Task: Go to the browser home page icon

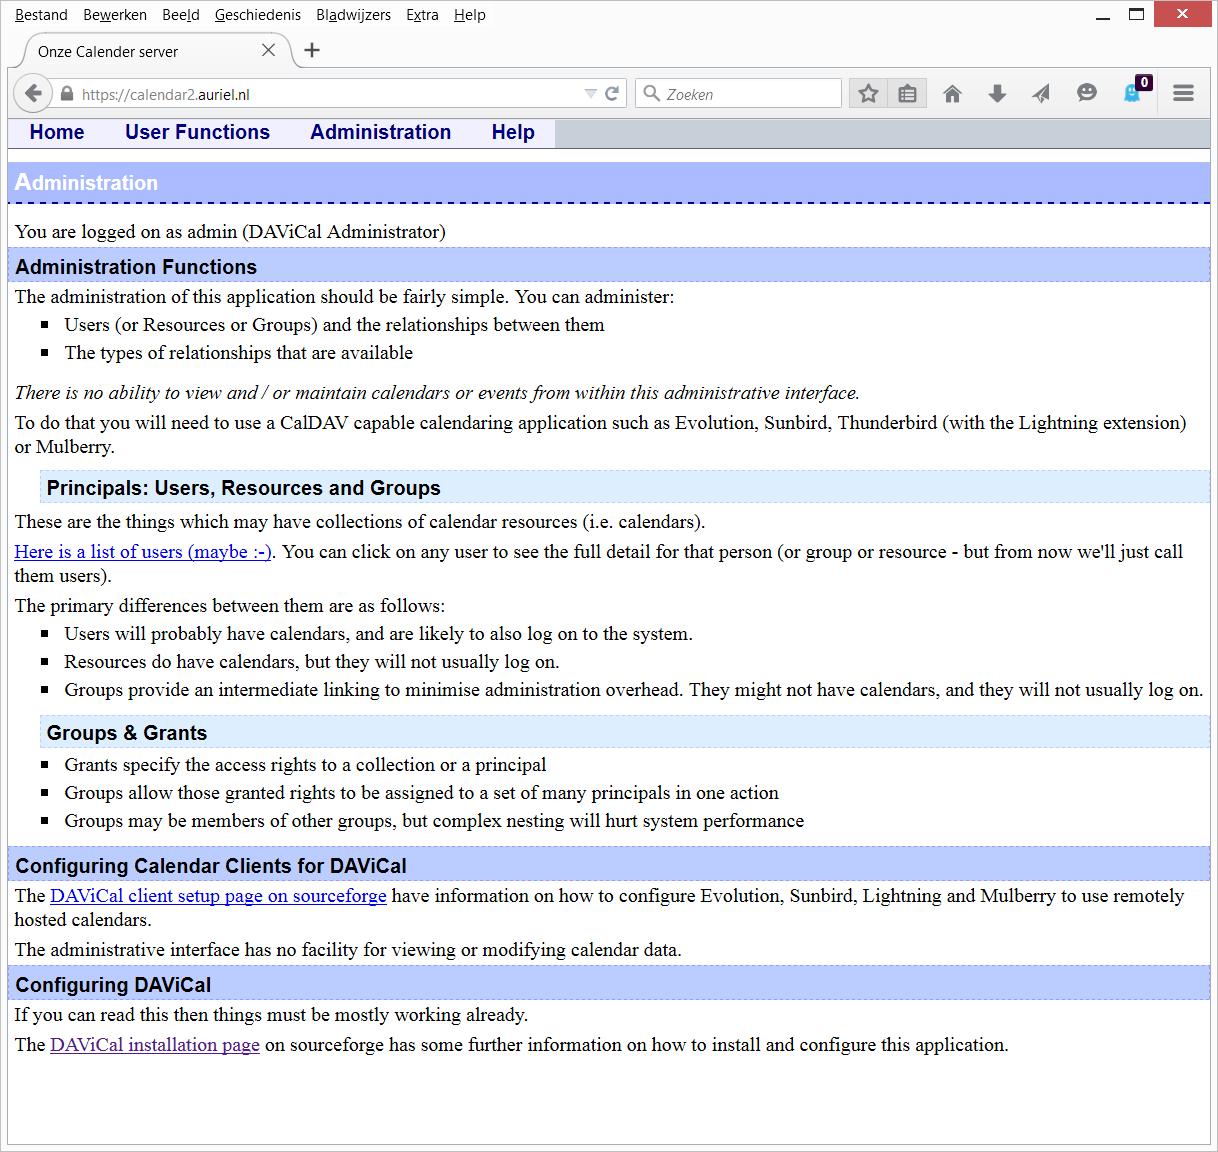Action: pyautogui.click(x=952, y=94)
